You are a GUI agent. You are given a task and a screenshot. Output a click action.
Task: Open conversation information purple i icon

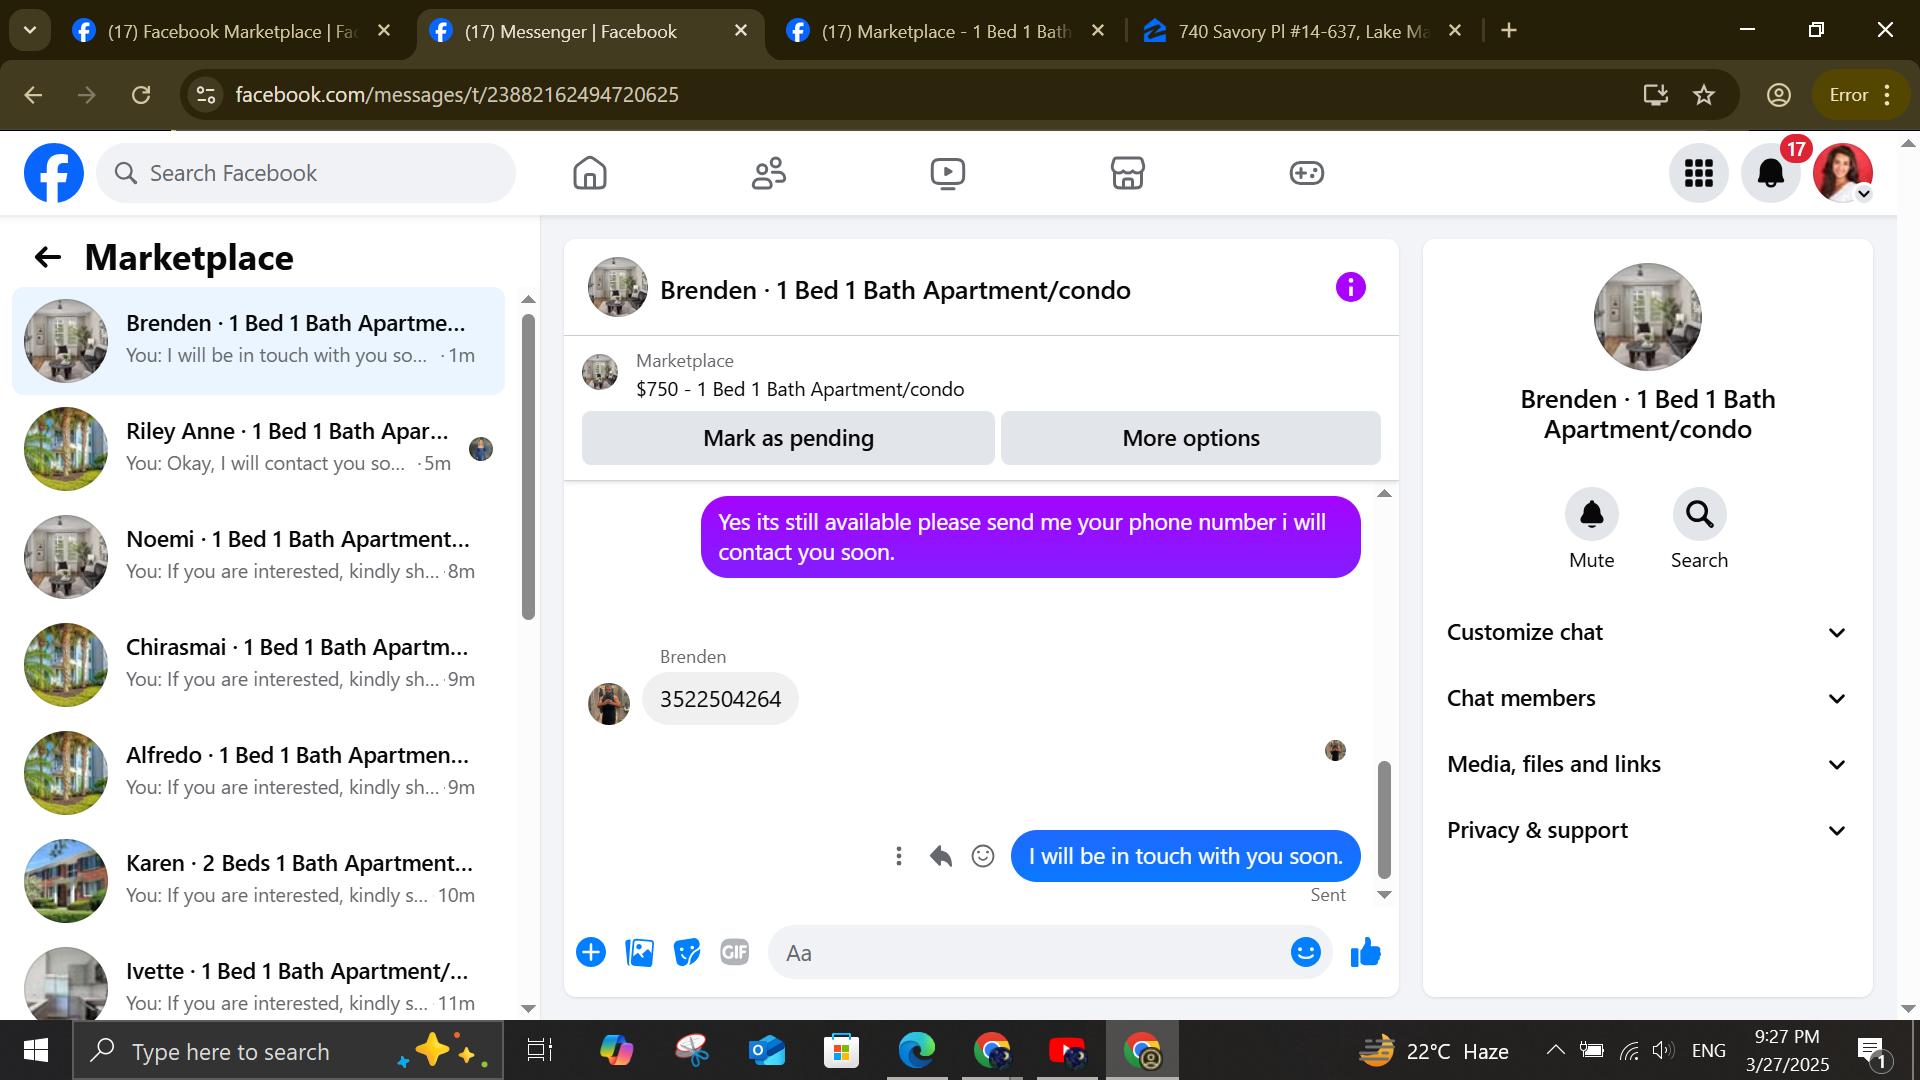point(1350,288)
